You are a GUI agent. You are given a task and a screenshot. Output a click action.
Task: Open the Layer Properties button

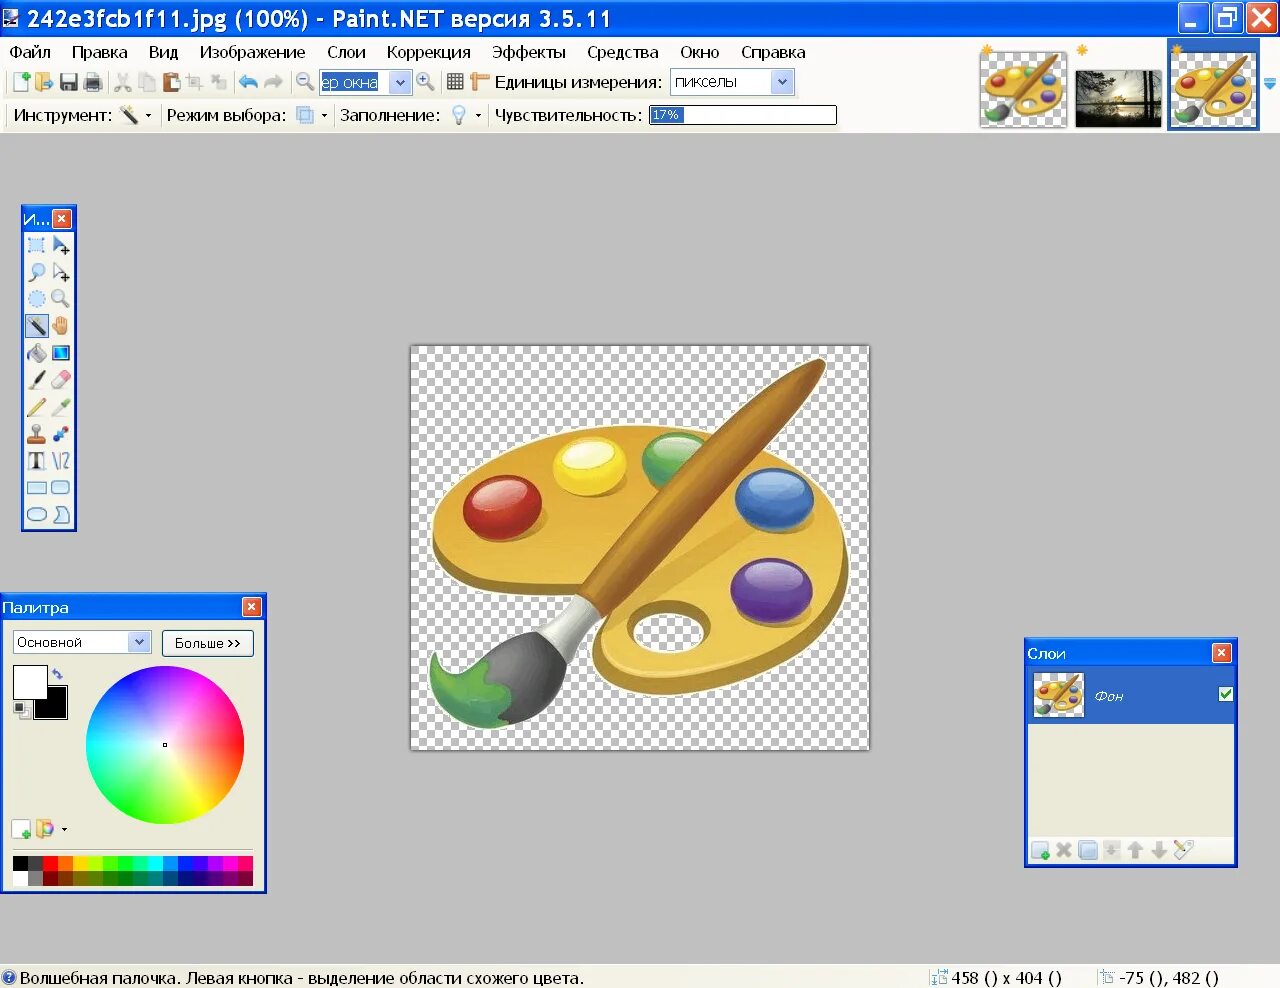(x=1184, y=850)
